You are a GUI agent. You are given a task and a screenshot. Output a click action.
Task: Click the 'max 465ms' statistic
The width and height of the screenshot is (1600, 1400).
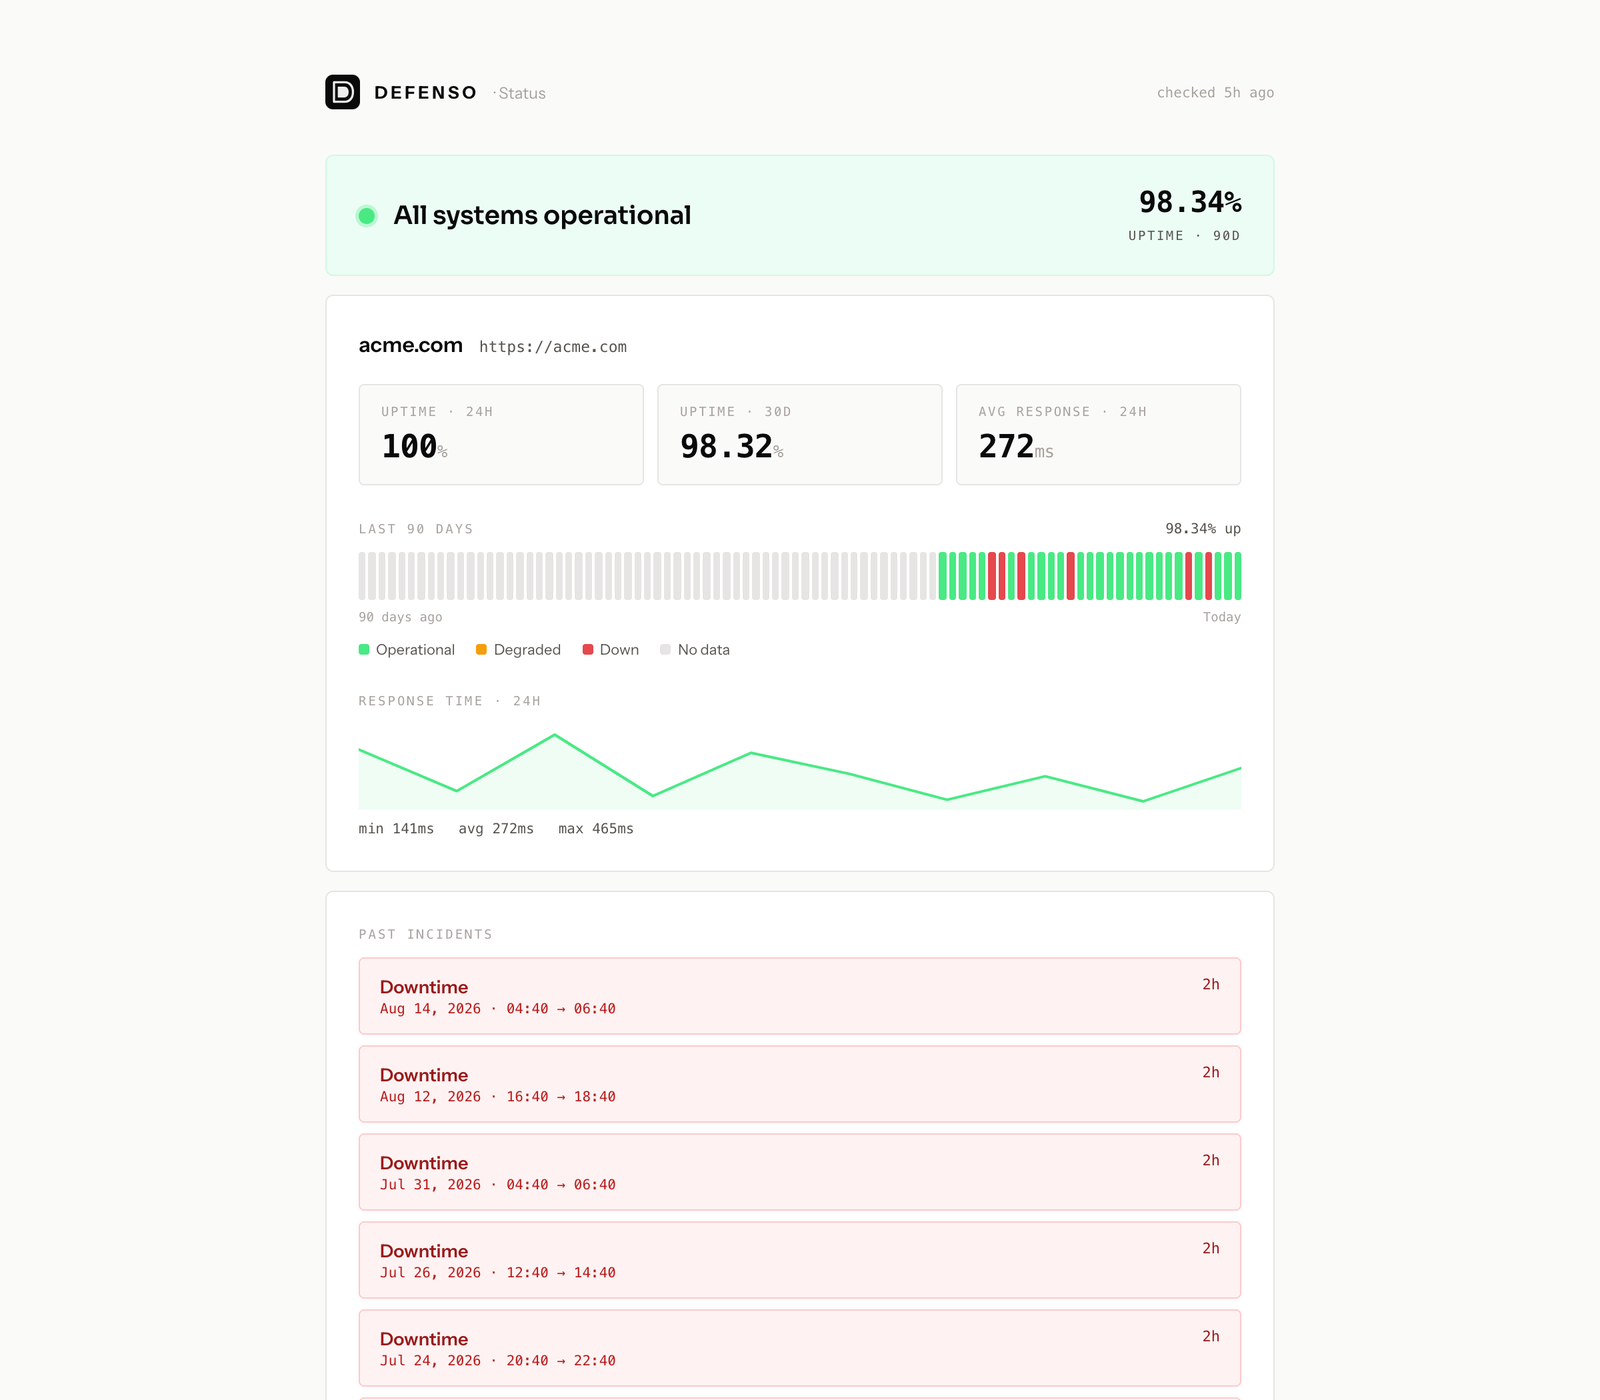596,829
